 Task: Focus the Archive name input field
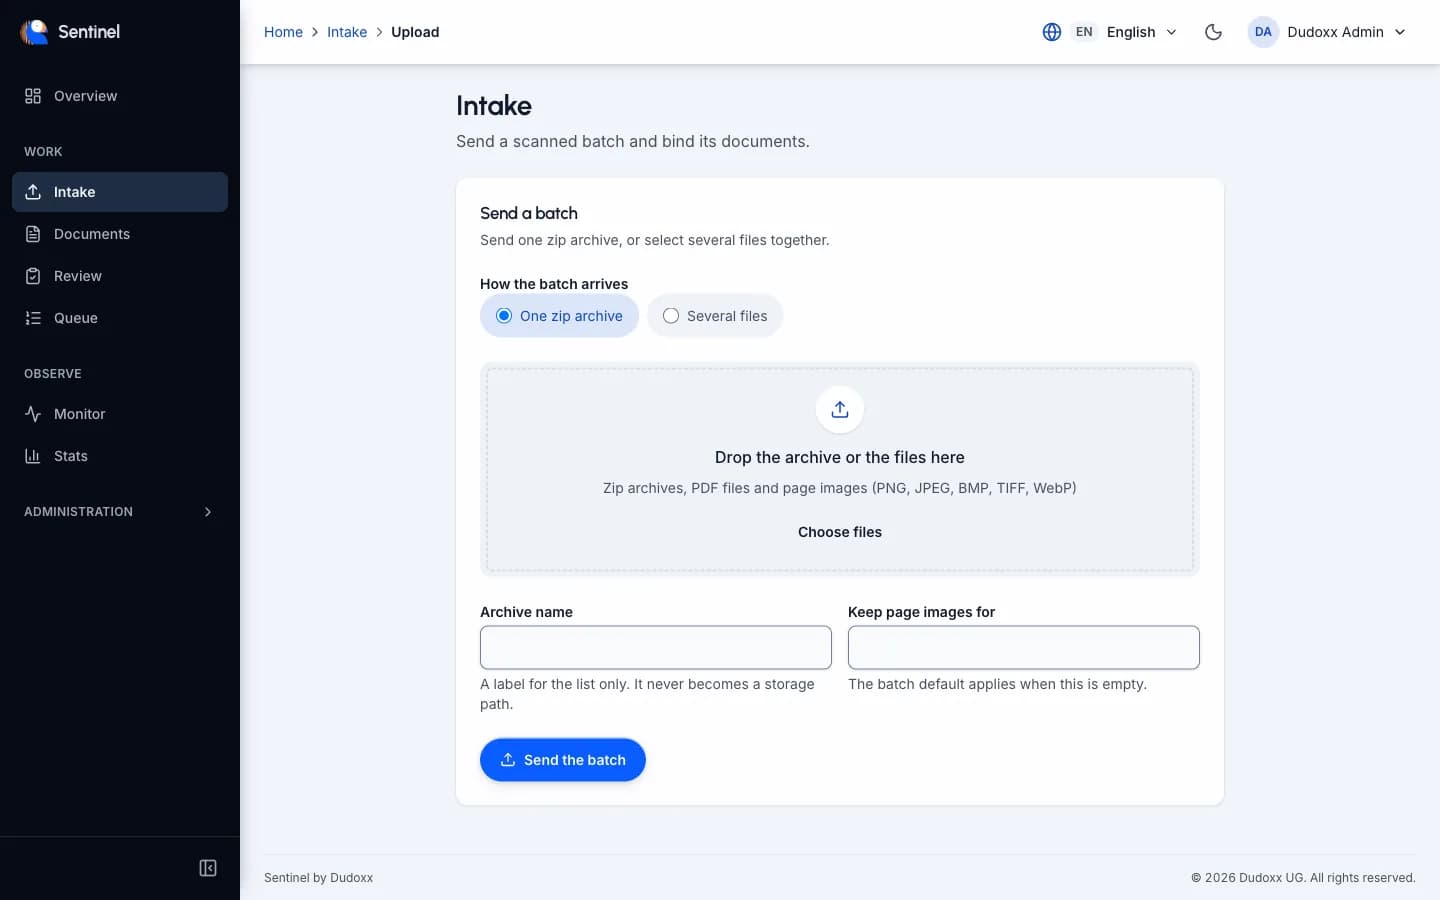point(656,648)
